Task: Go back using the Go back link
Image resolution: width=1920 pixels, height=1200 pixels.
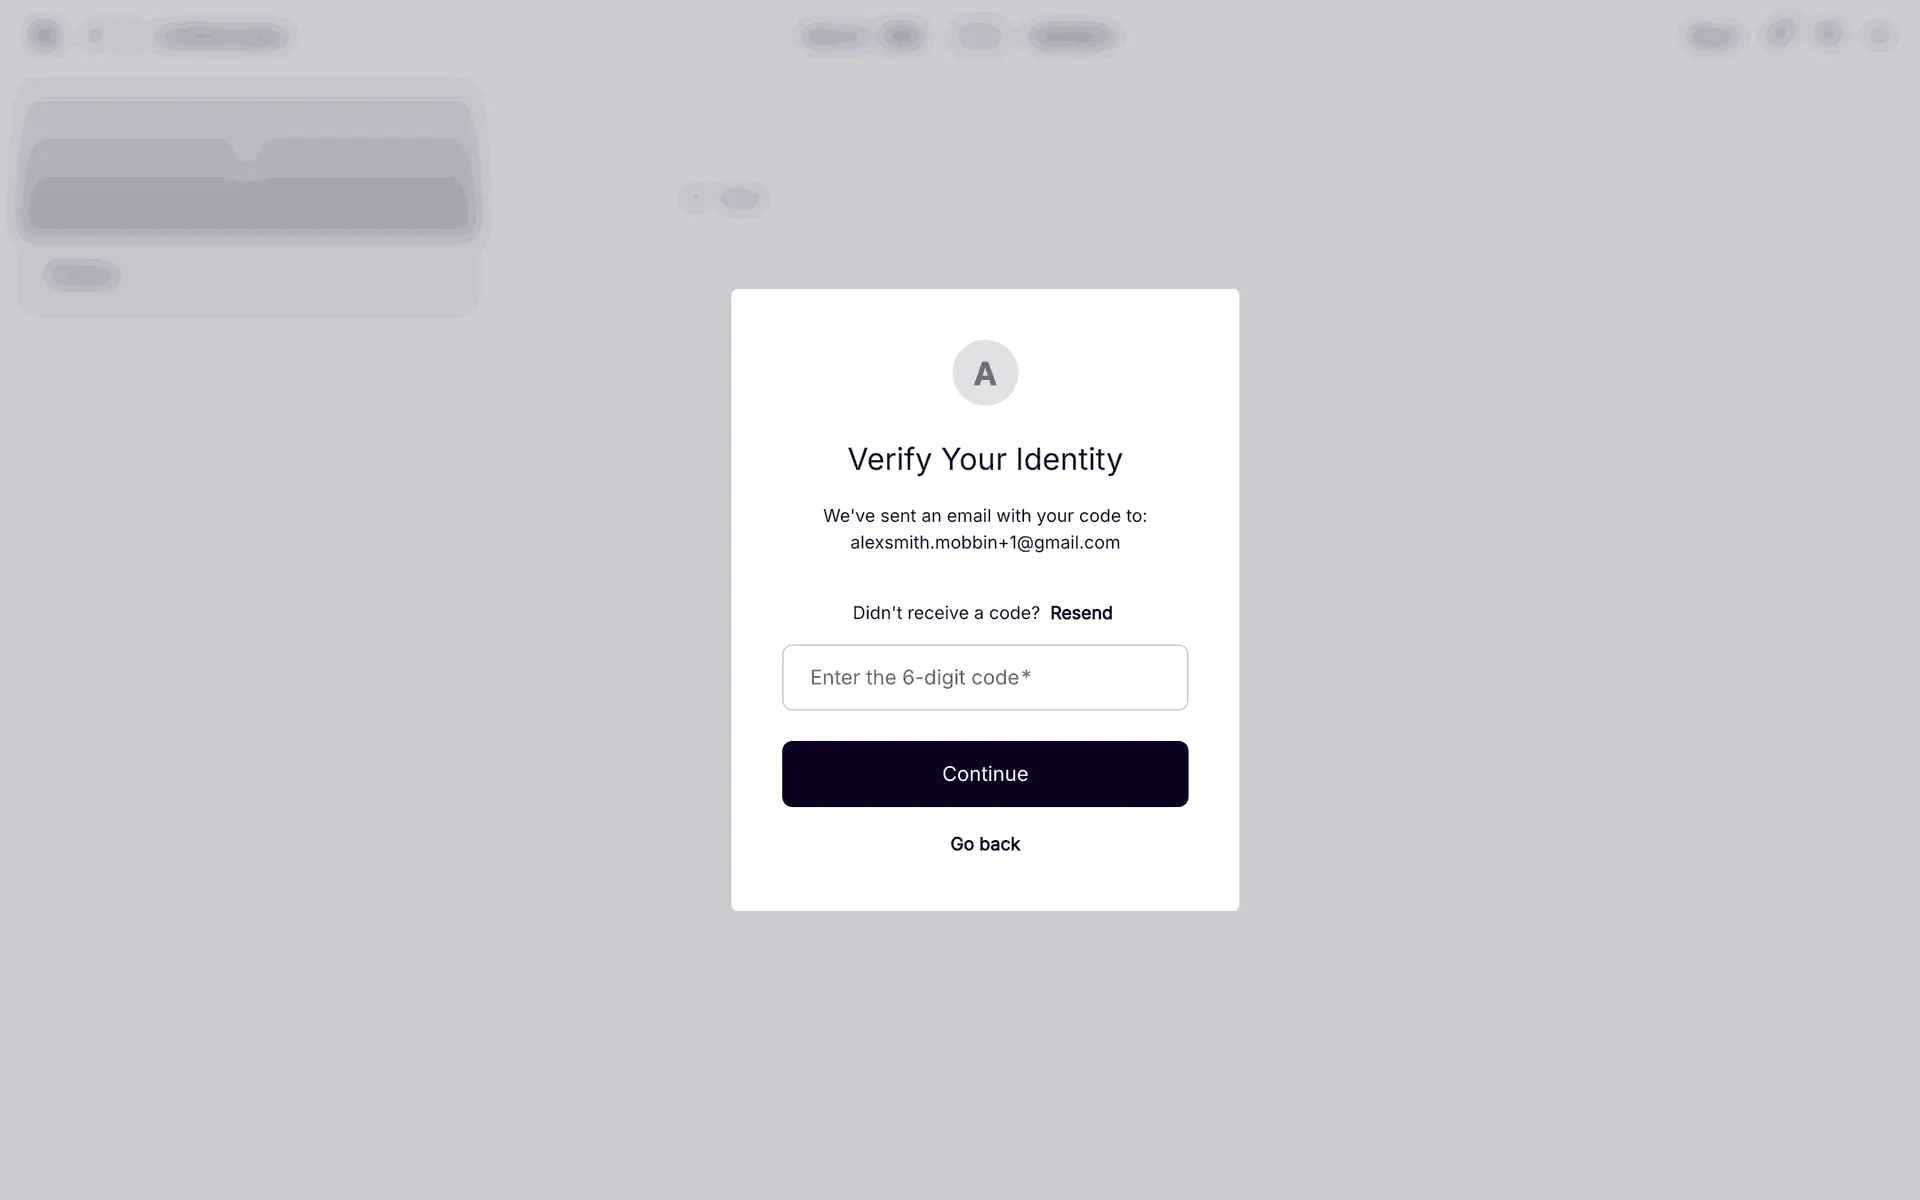Action: click(x=985, y=844)
